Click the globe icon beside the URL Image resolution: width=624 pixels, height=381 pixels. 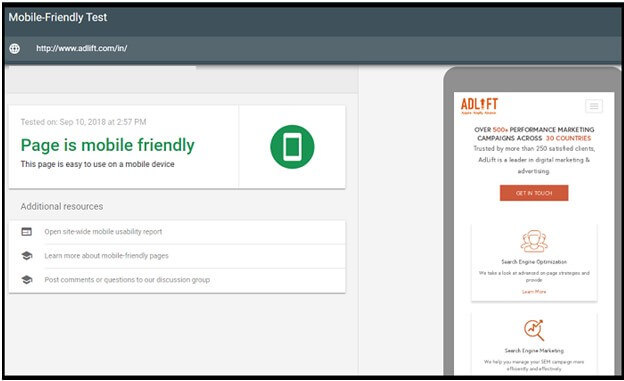pyautogui.click(x=15, y=49)
